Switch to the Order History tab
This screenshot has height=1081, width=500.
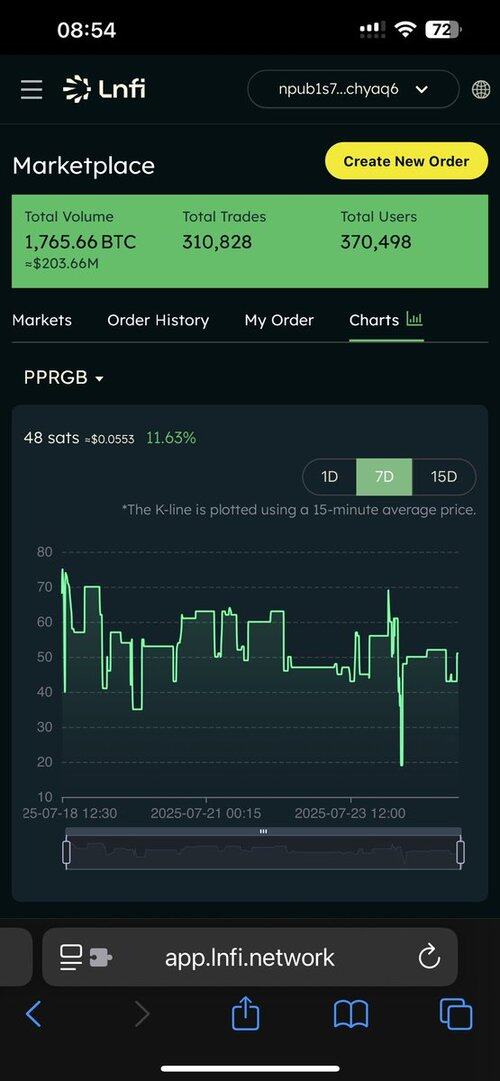point(158,320)
